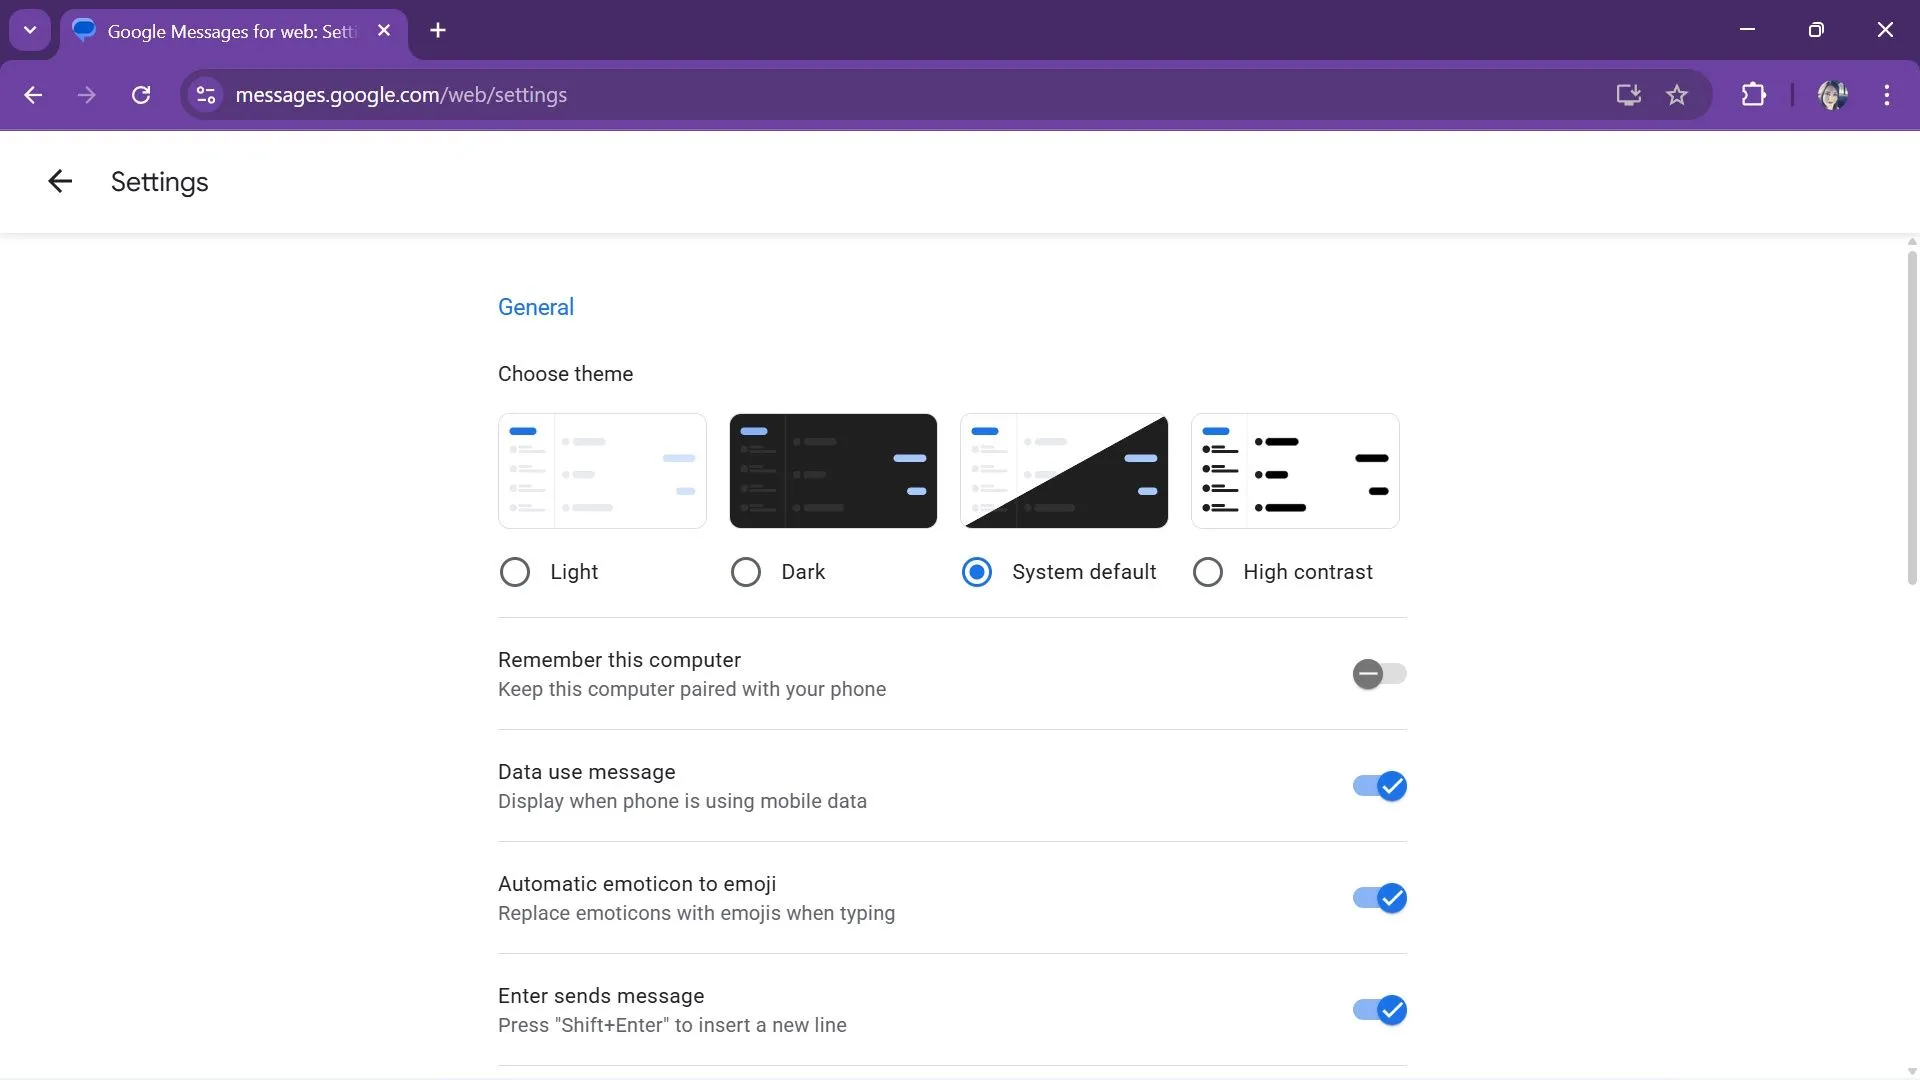Disable the Data use message toggle
This screenshot has height=1080, width=1920.
[x=1379, y=786]
